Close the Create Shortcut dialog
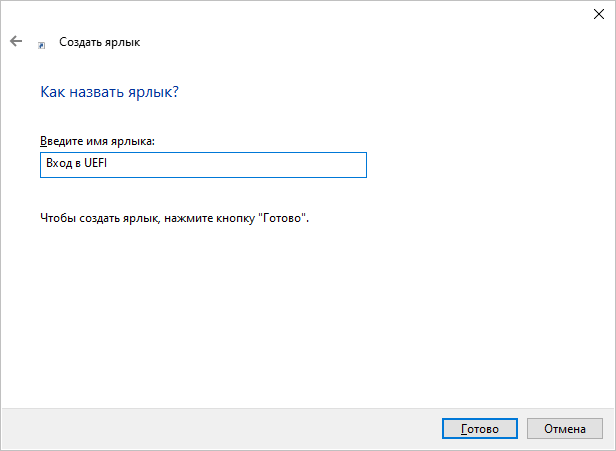The width and height of the screenshot is (616, 451). coord(599,14)
